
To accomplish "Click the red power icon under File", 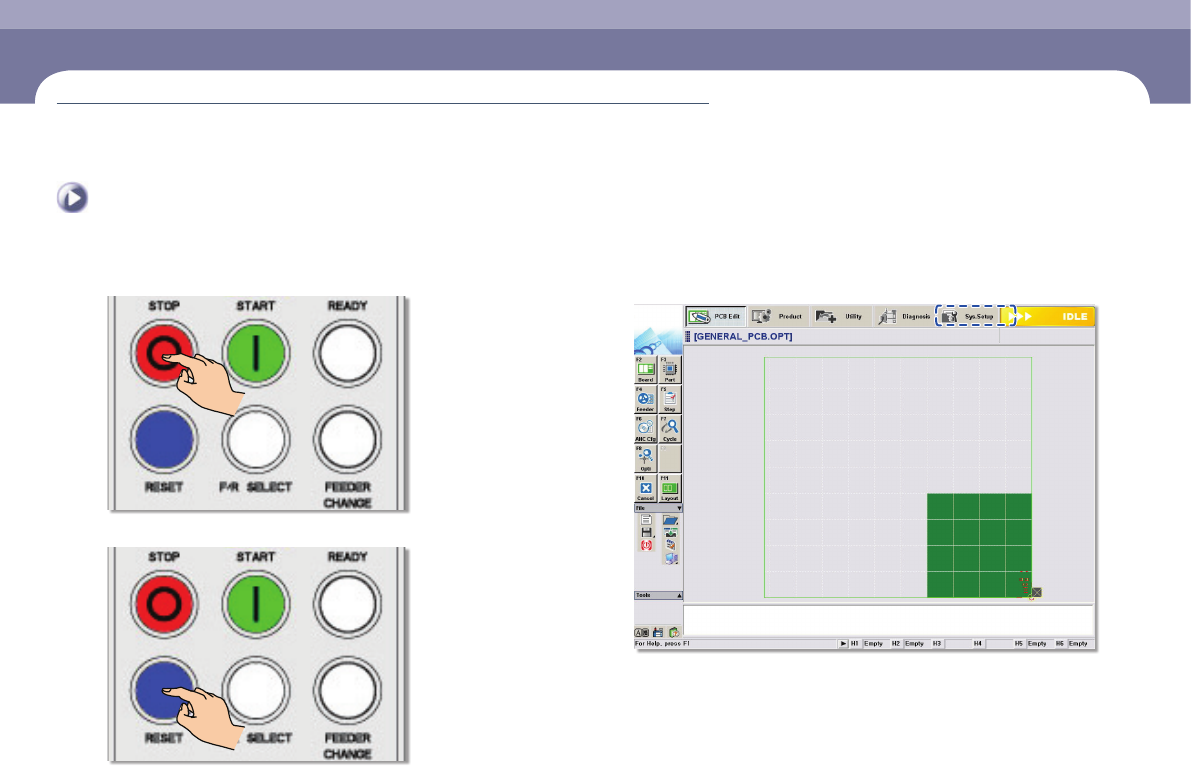I will click(x=646, y=545).
